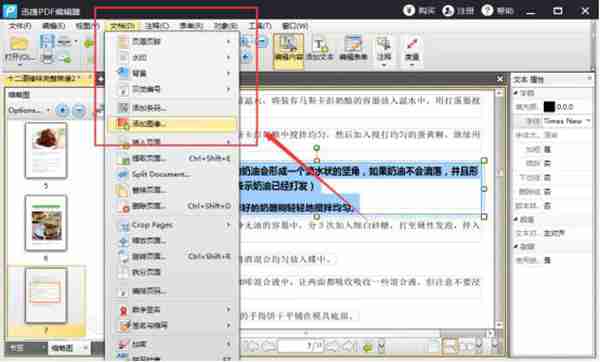Click the green rotation handle above selection
Image resolution: width=600 pixels, height=362 pixels.
point(316,148)
